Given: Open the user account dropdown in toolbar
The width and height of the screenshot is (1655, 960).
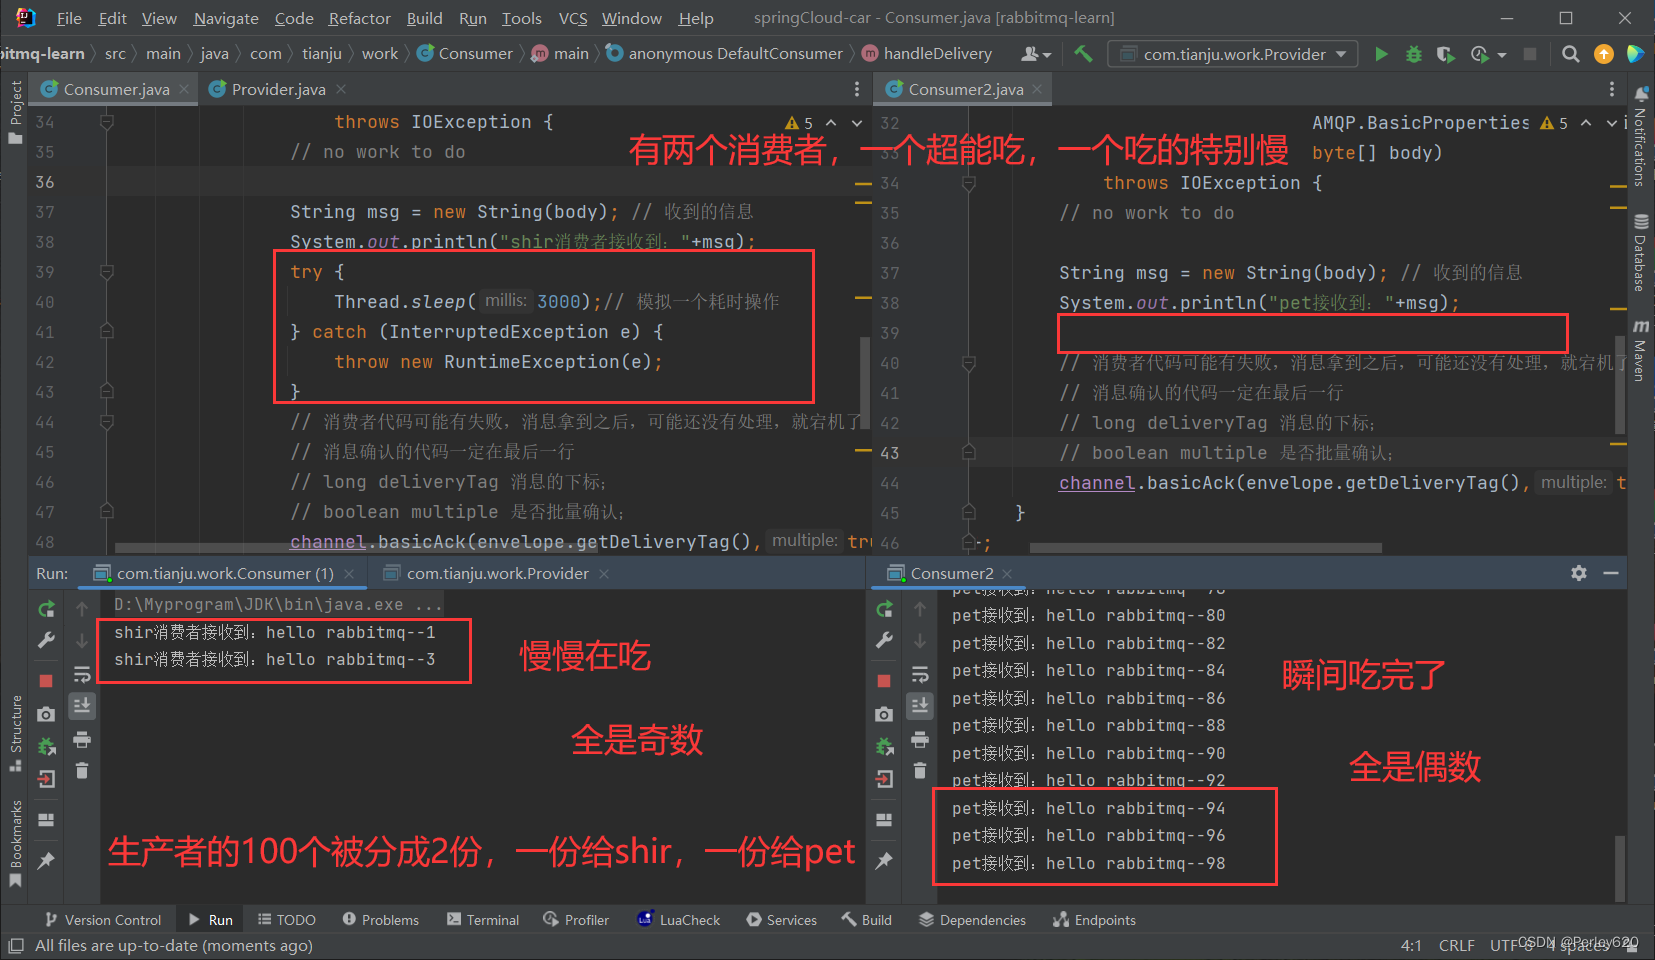Looking at the screenshot, I should pyautogui.click(x=1036, y=54).
